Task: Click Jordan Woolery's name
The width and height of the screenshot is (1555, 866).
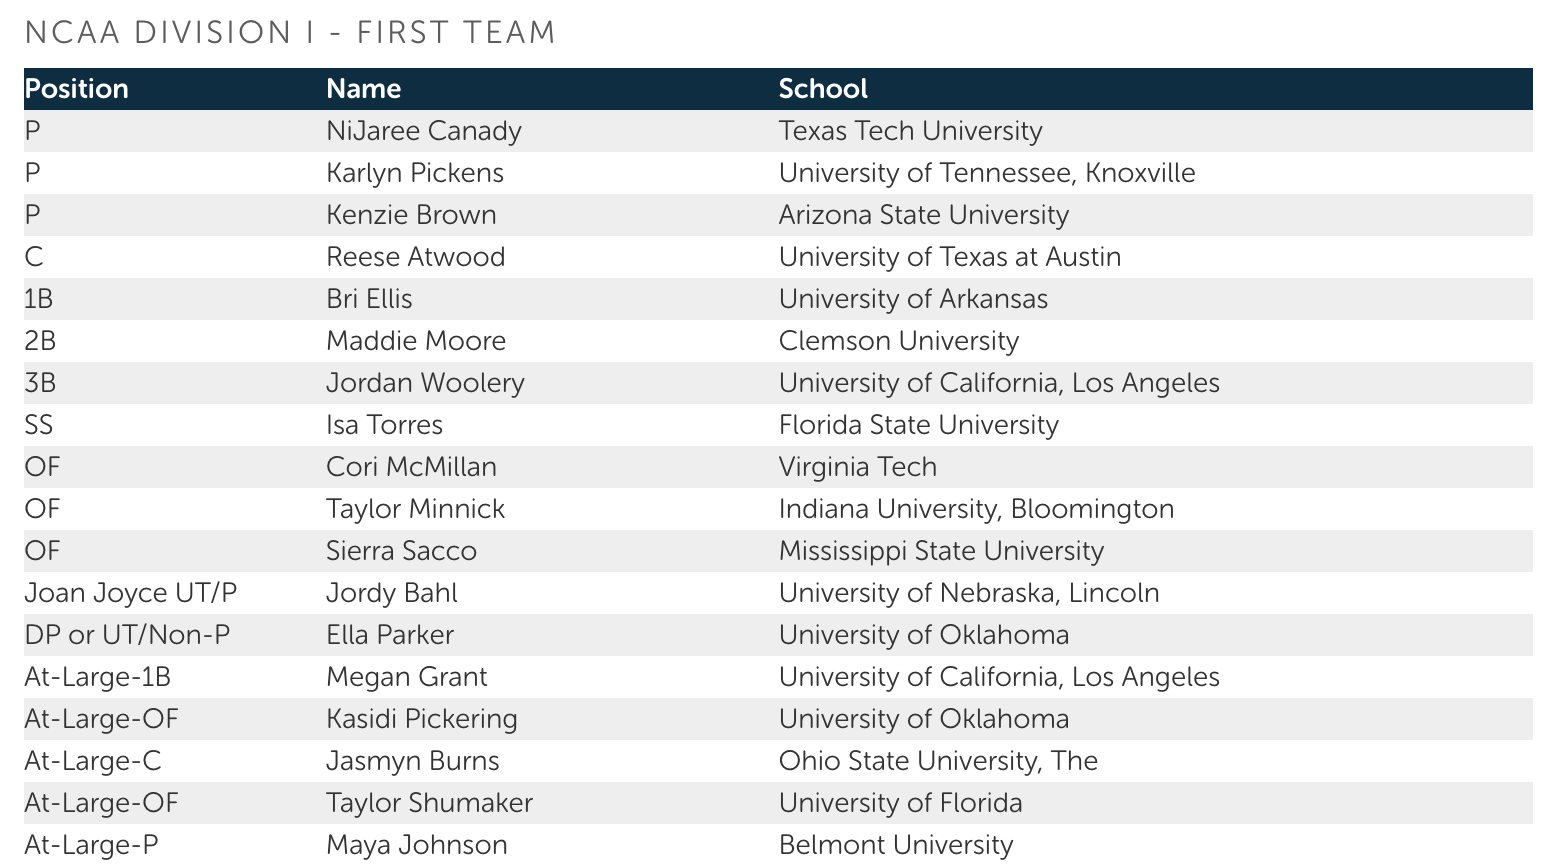Action: pyautogui.click(x=425, y=383)
